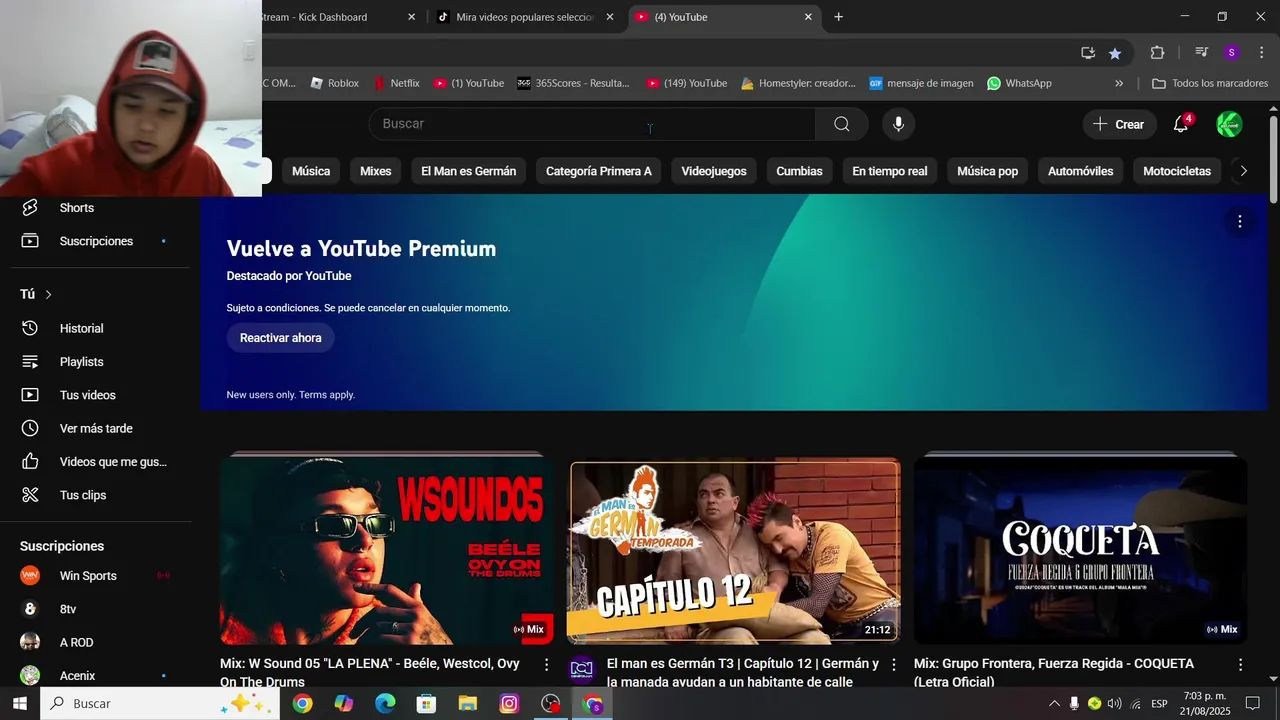Select the Mixes category chip
Image resolution: width=1280 pixels, height=720 pixels.
click(x=376, y=171)
